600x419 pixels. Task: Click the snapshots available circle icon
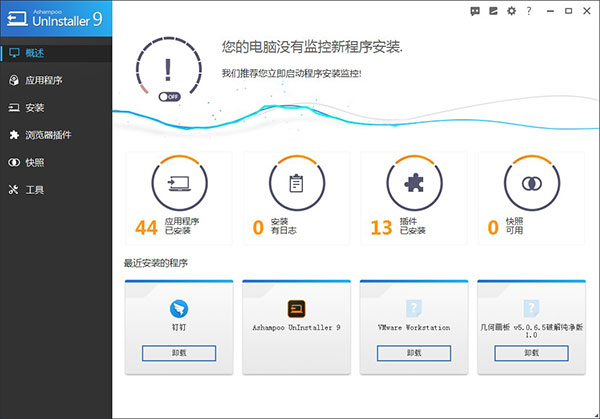coord(532,183)
